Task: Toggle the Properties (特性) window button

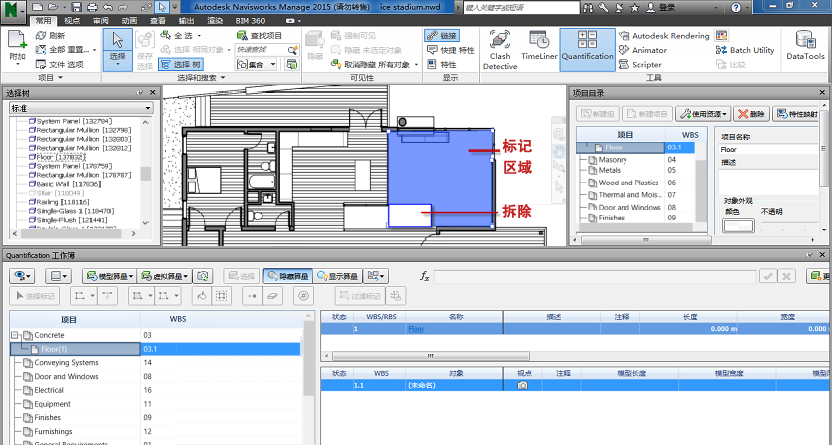Action: [x=441, y=64]
